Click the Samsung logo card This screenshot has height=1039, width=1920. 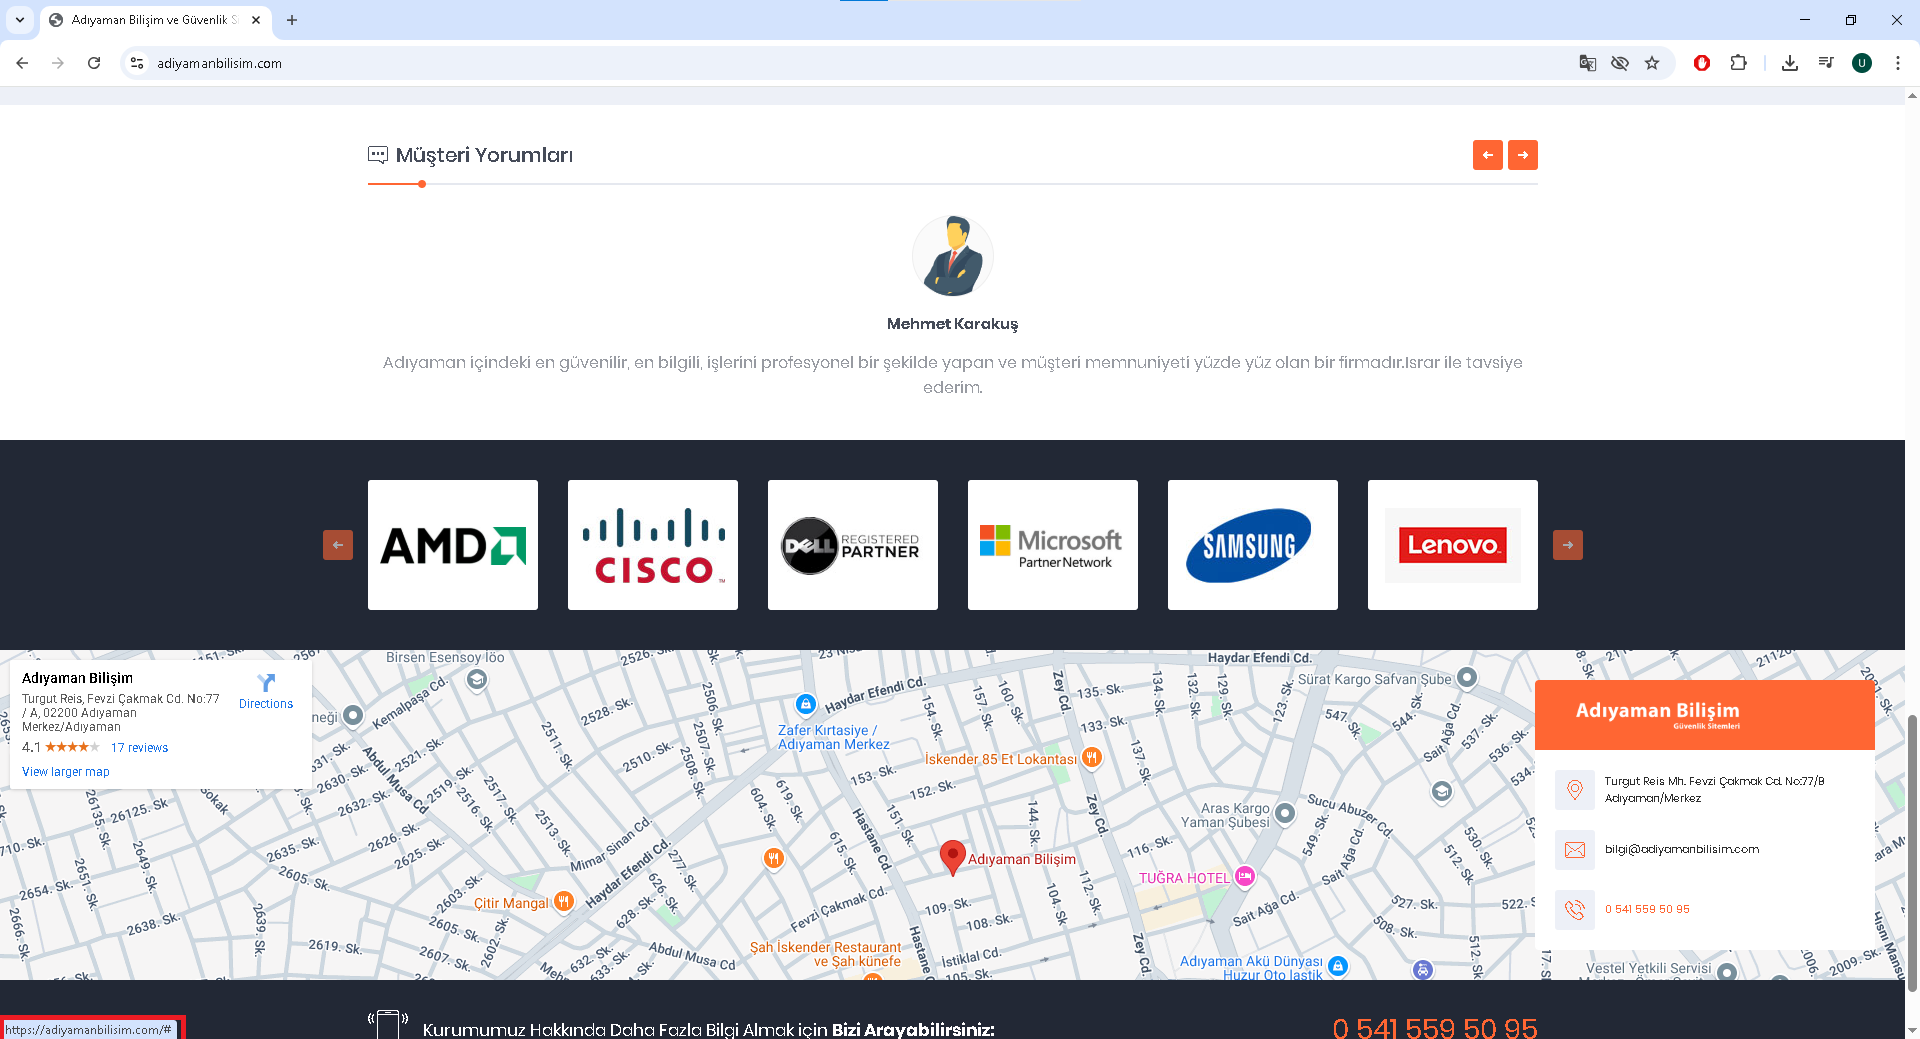pos(1253,545)
